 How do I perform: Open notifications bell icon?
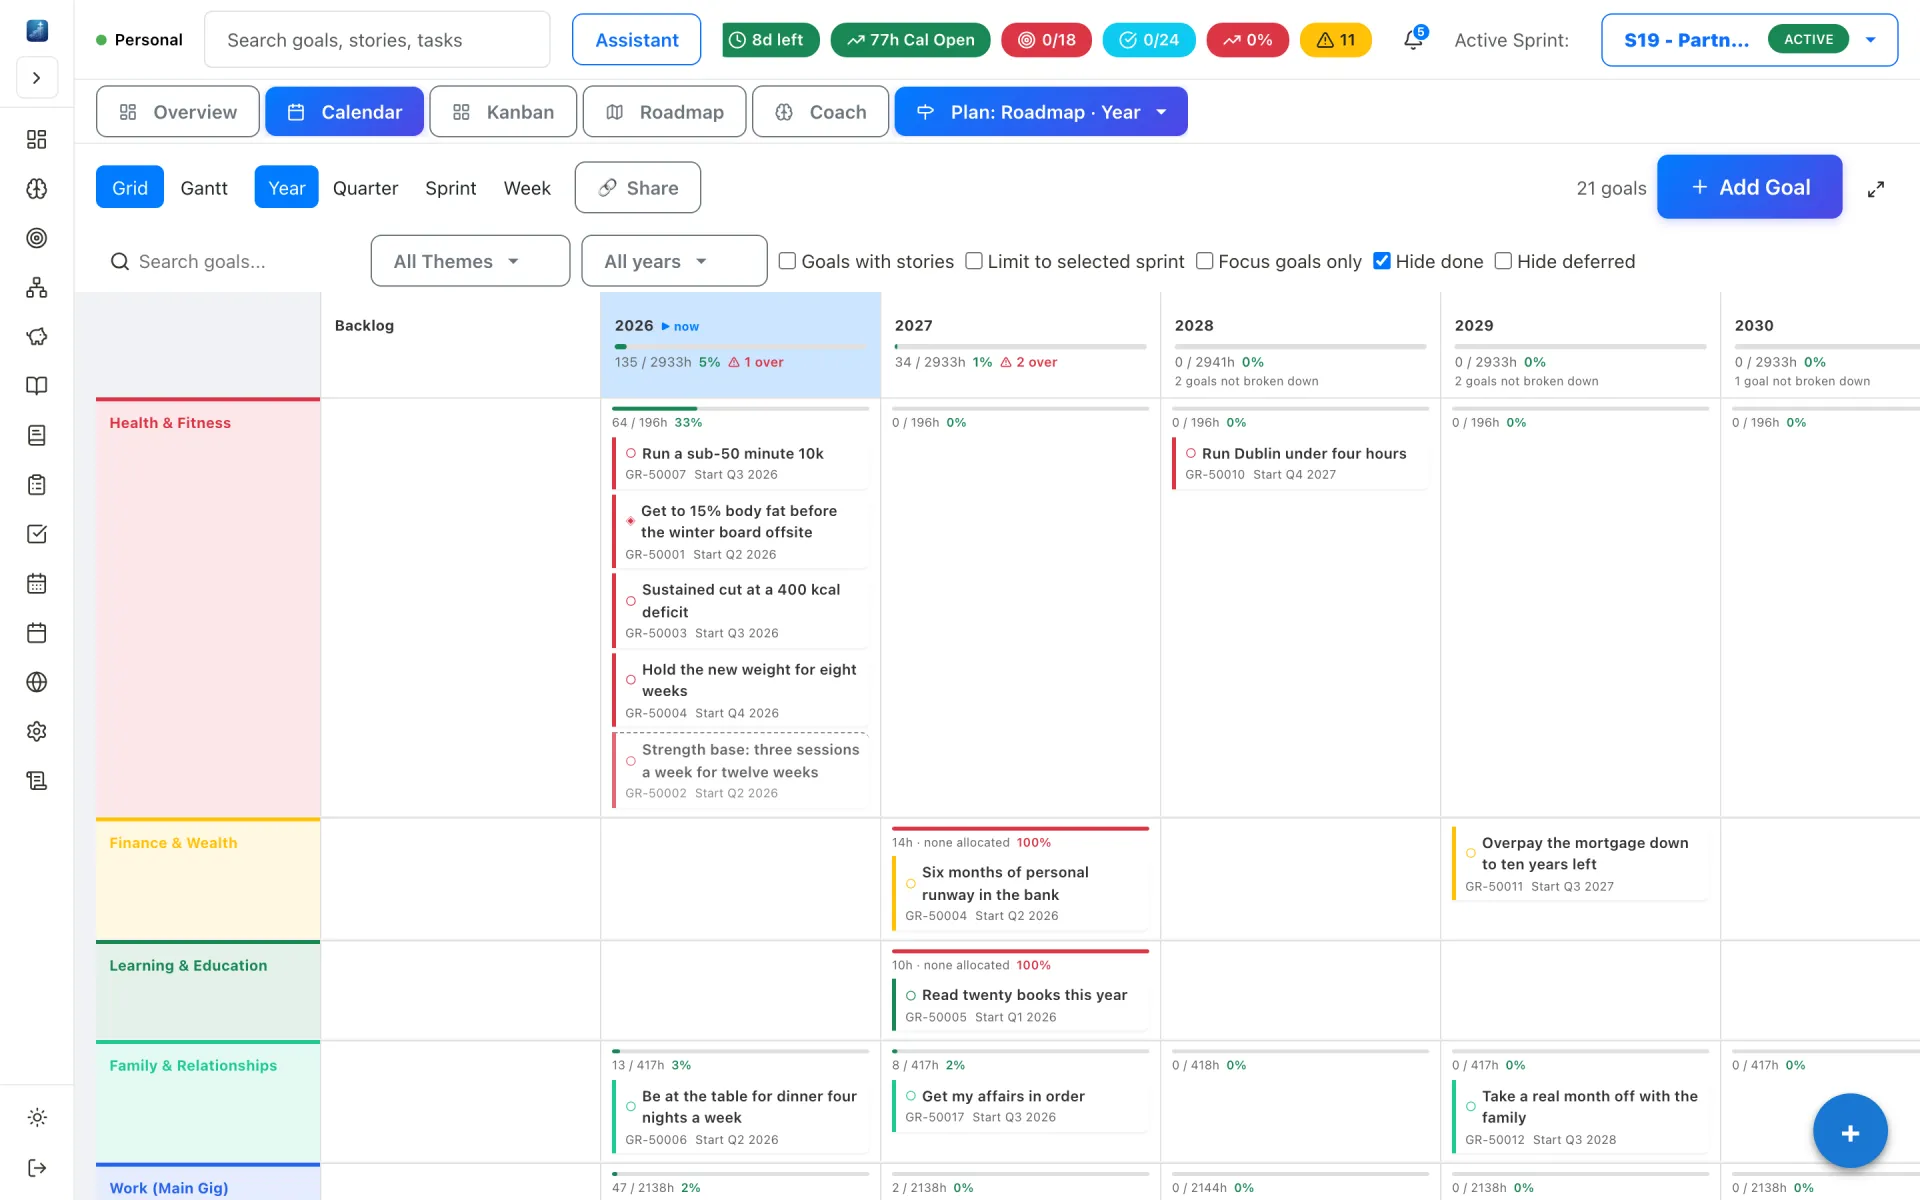point(1413,40)
